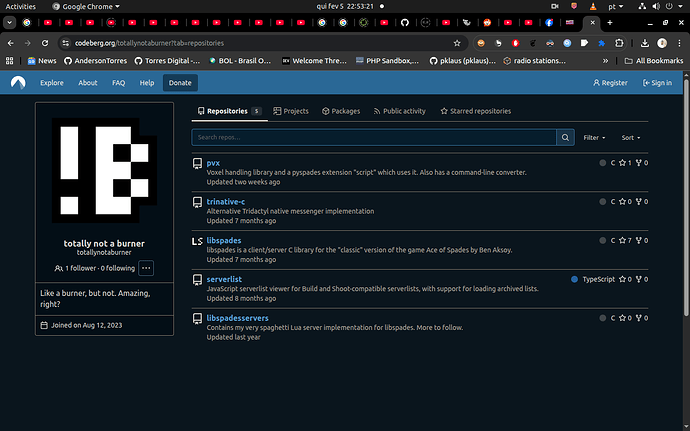Open Chrome extensions puzzle icon
Viewport: 690px width, 431px height.
pyautogui.click(x=619, y=43)
